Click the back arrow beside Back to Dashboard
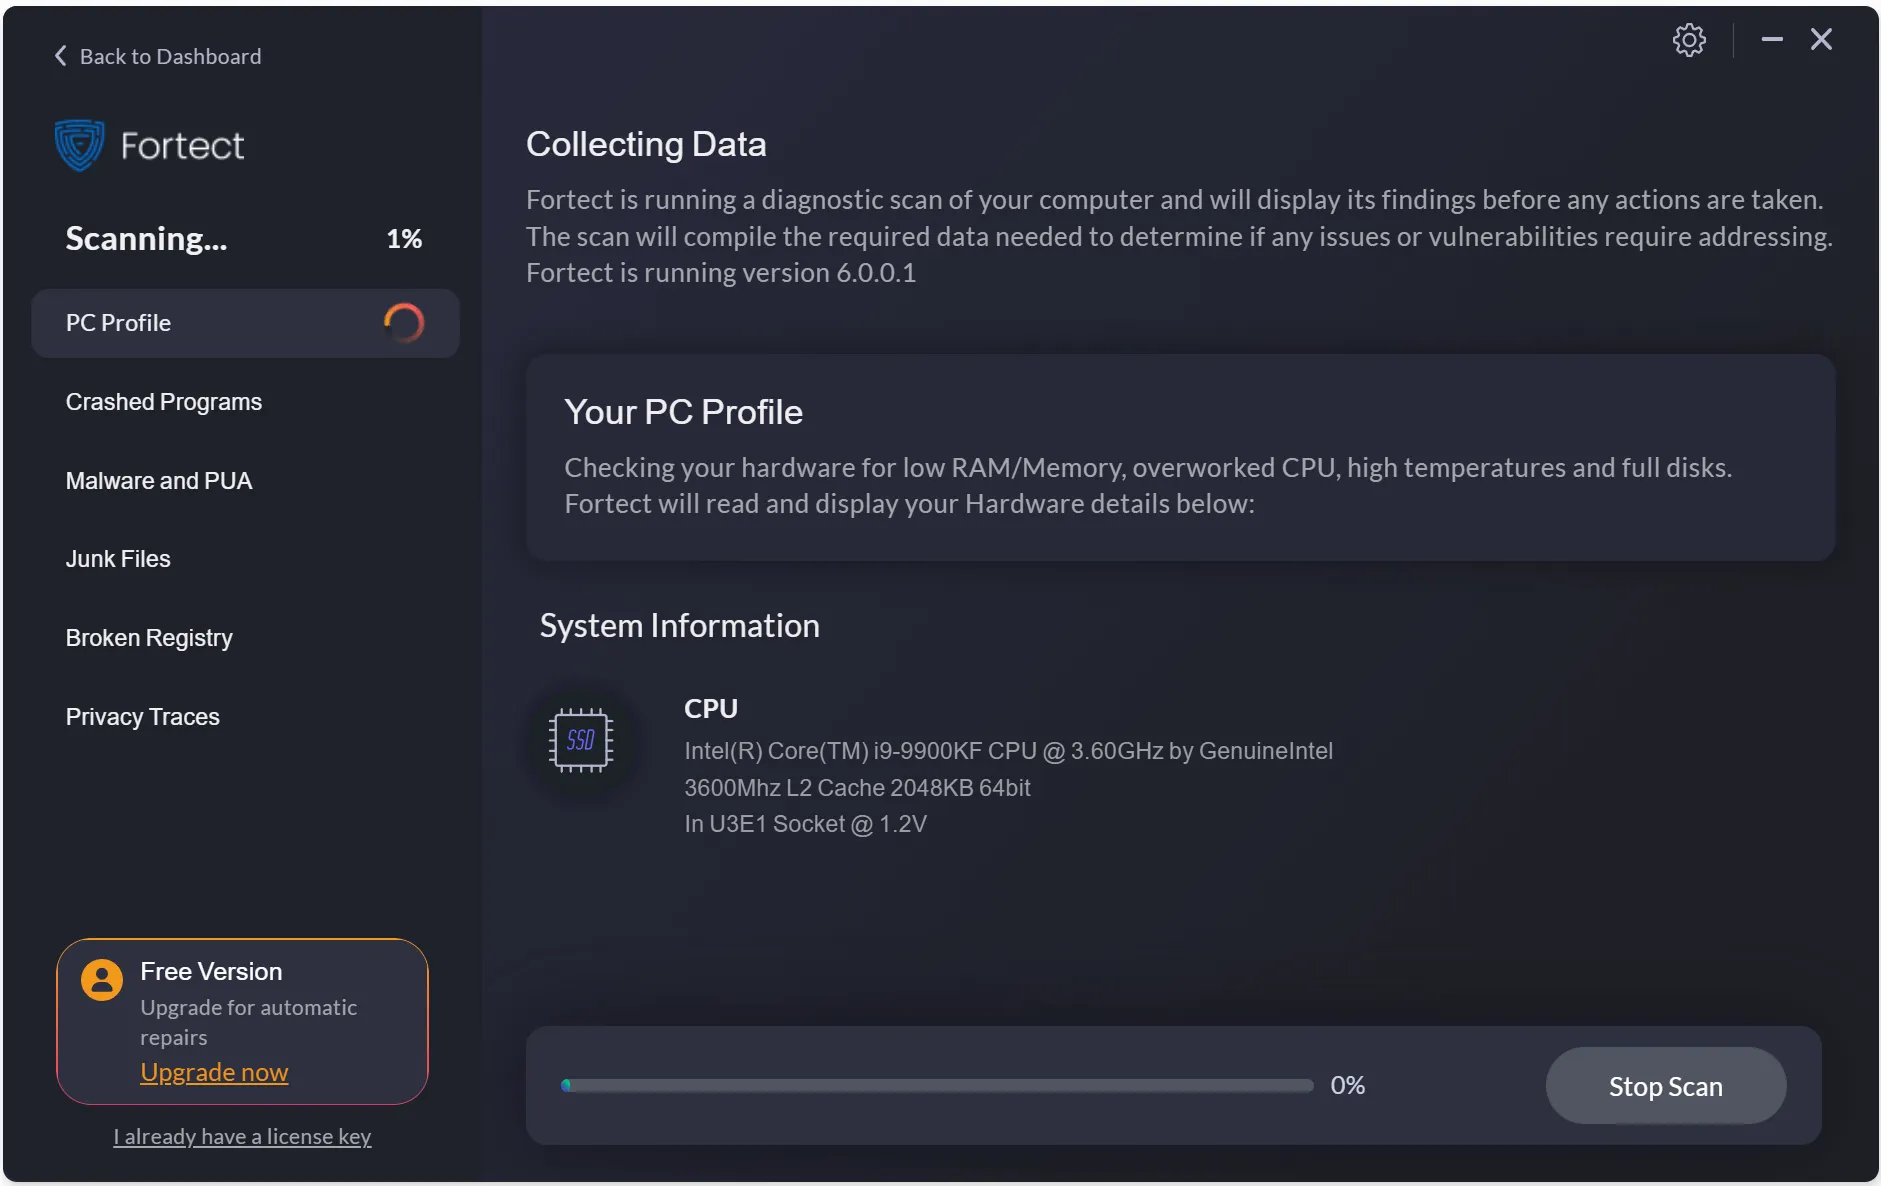The image size is (1881, 1186). coord(59,55)
